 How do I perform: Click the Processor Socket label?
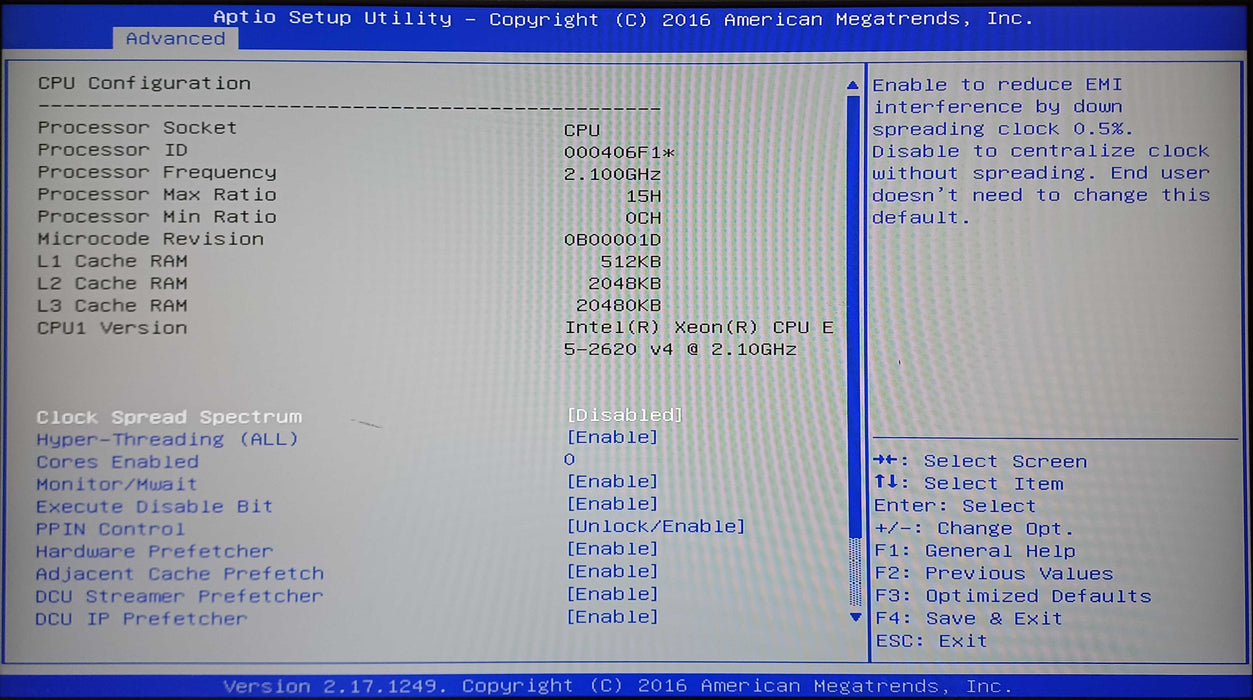pos(137,128)
